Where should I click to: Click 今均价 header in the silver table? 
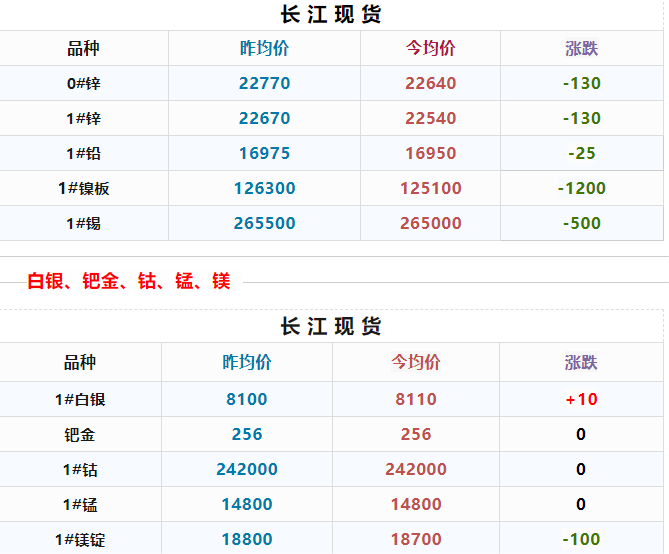(415, 363)
